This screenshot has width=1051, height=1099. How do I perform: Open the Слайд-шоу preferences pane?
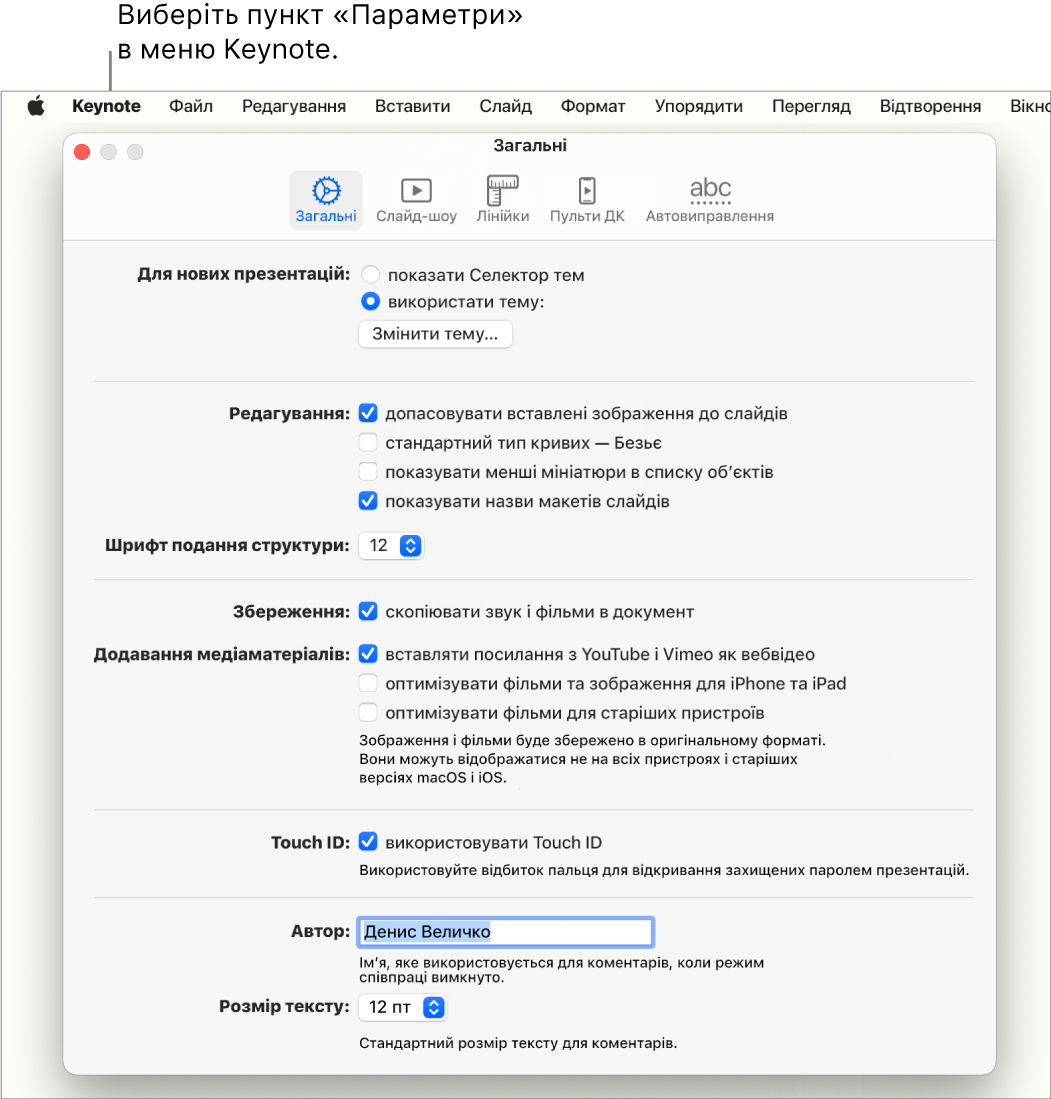pyautogui.click(x=416, y=200)
